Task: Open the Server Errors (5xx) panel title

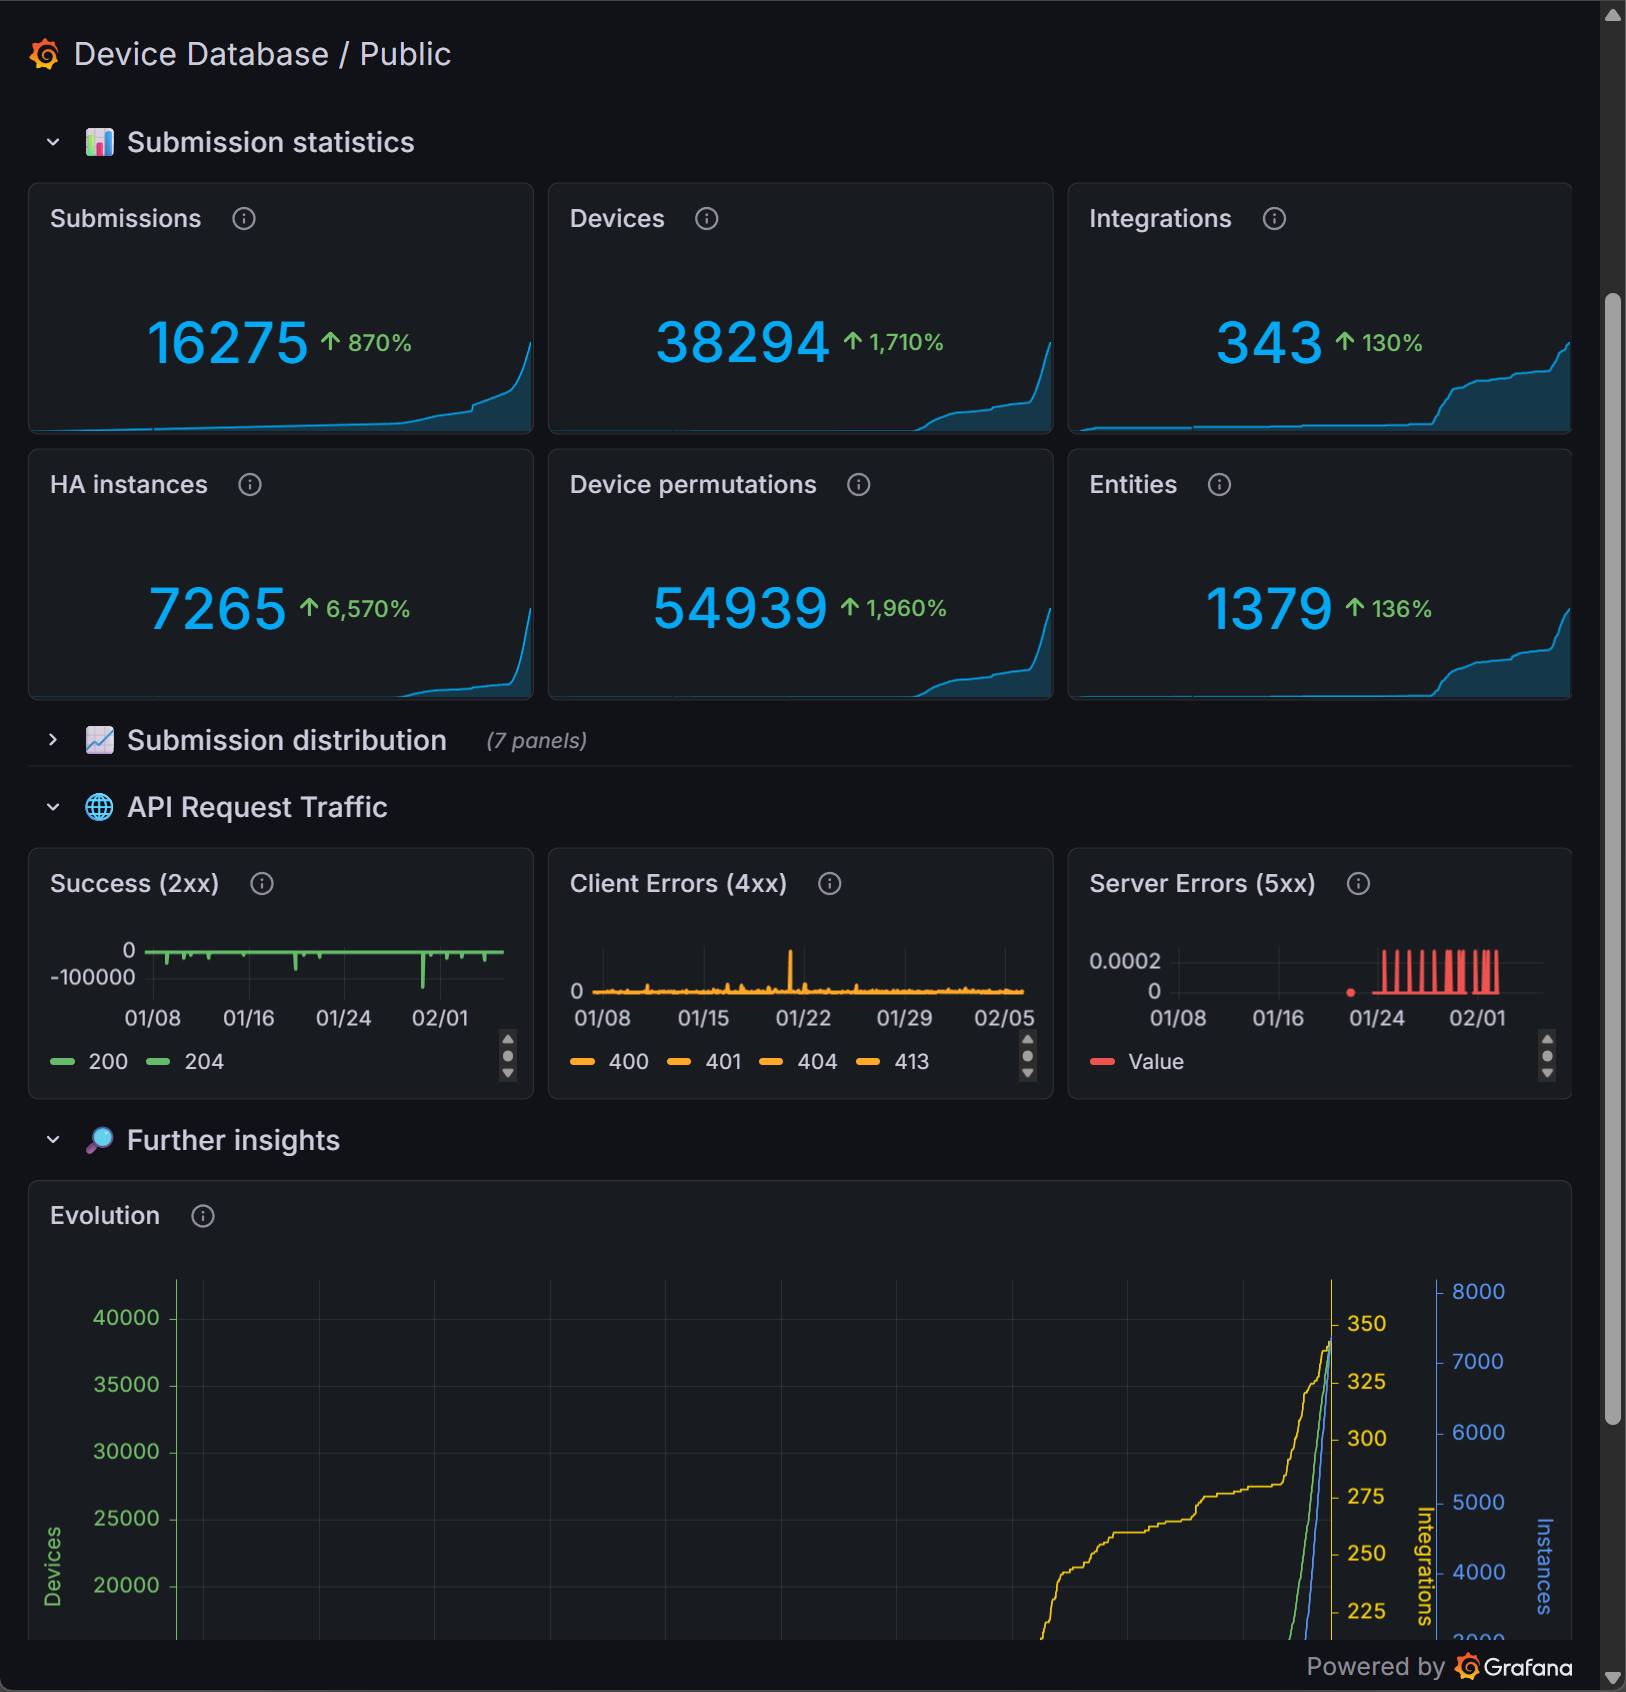Action: pos(1202,884)
